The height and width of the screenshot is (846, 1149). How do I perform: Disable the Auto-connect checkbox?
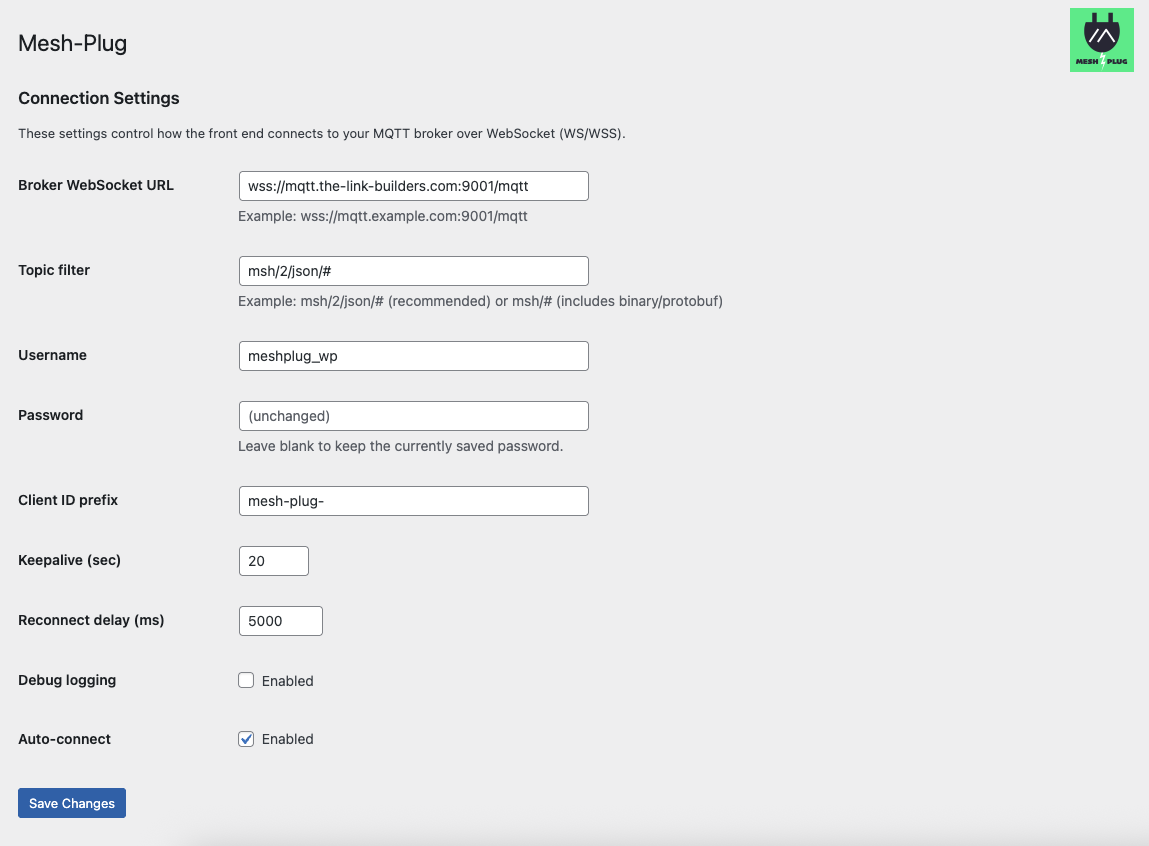(x=246, y=739)
